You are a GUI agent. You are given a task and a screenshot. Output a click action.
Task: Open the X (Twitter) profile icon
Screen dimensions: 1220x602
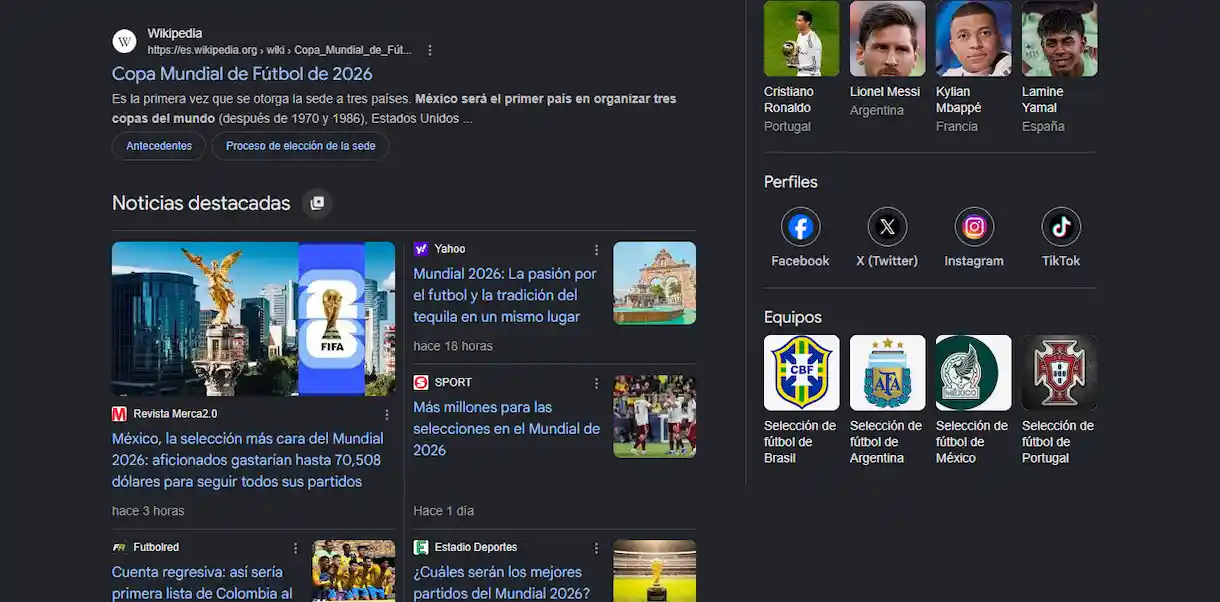[887, 227]
